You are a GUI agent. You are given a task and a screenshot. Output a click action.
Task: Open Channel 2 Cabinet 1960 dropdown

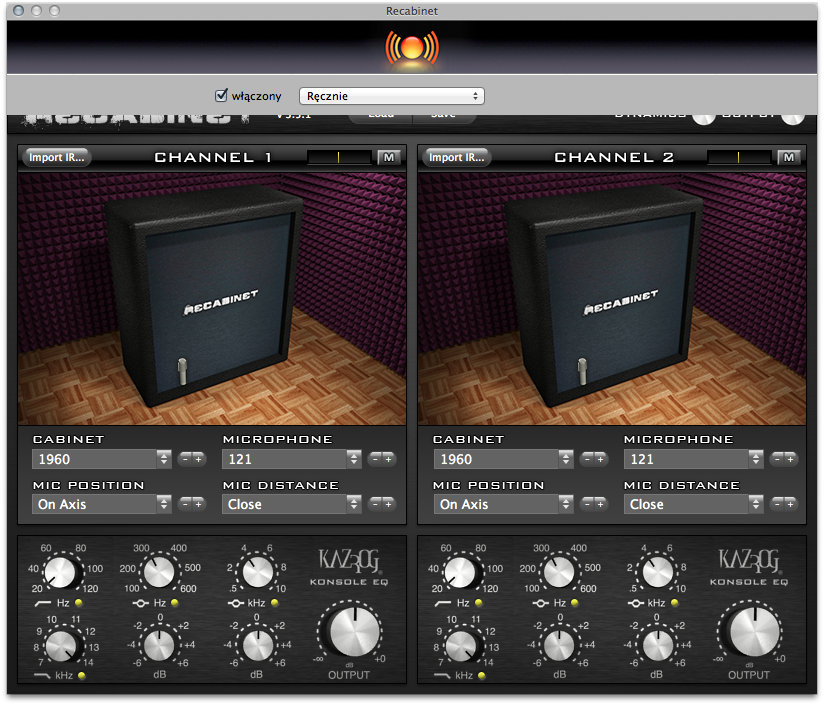tap(503, 459)
